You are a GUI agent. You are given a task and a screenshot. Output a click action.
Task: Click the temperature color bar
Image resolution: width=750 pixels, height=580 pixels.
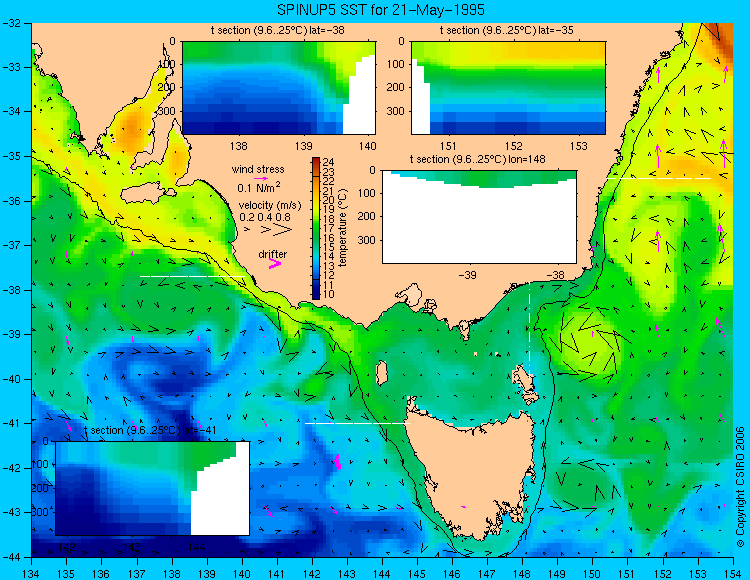(x=316, y=229)
